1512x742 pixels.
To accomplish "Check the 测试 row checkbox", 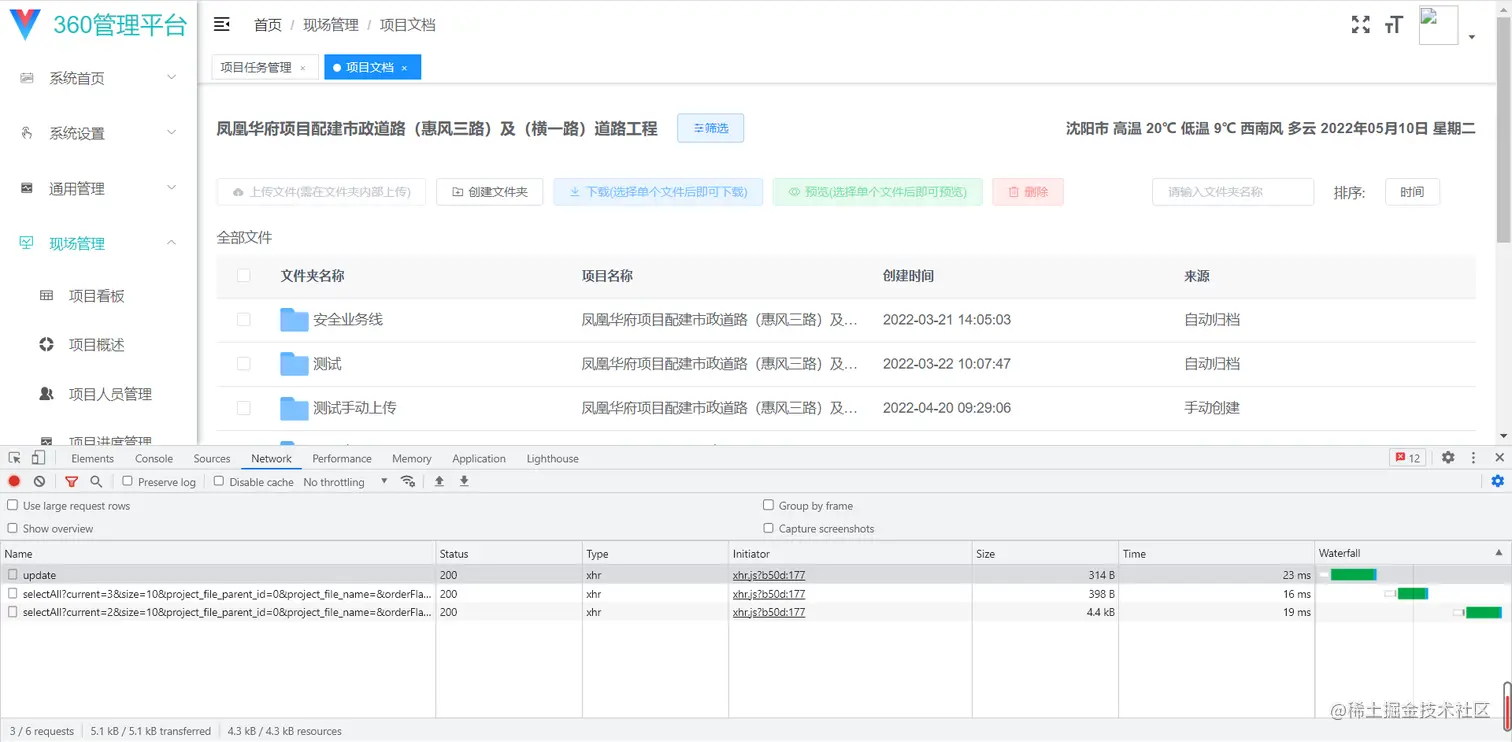I will pyautogui.click(x=244, y=364).
